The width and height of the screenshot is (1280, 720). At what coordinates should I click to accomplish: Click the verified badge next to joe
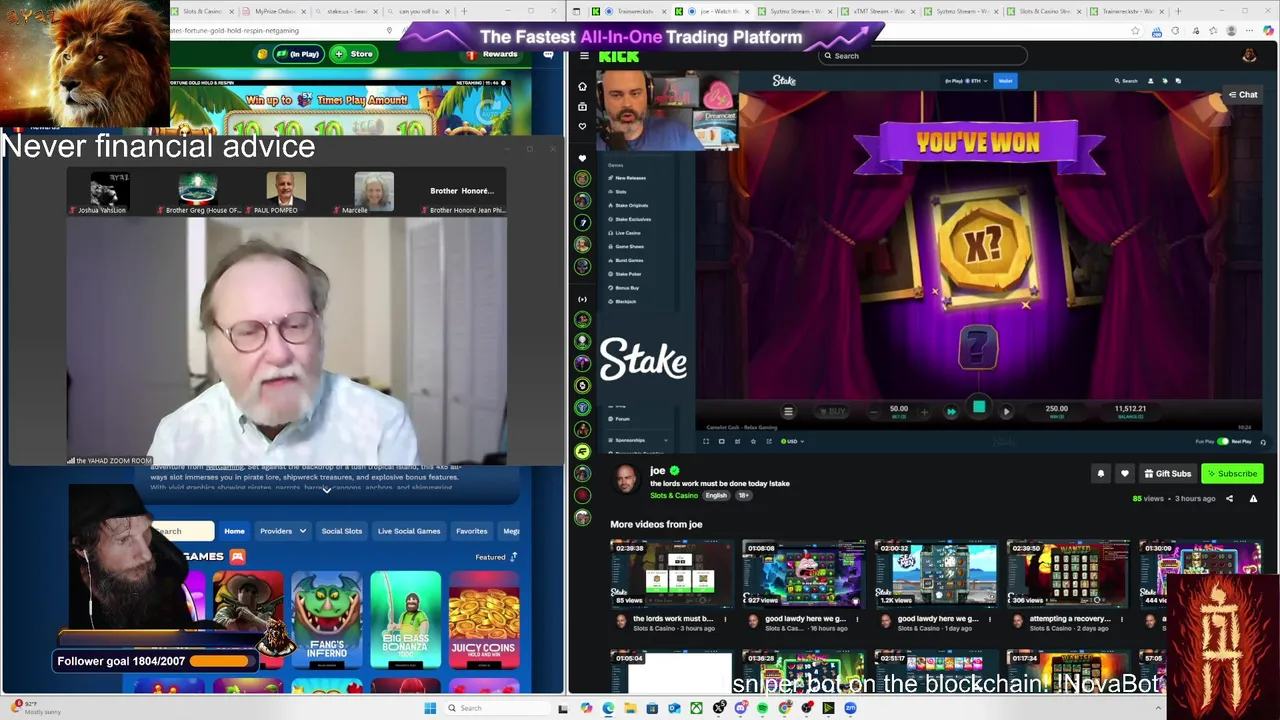pos(674,471)
